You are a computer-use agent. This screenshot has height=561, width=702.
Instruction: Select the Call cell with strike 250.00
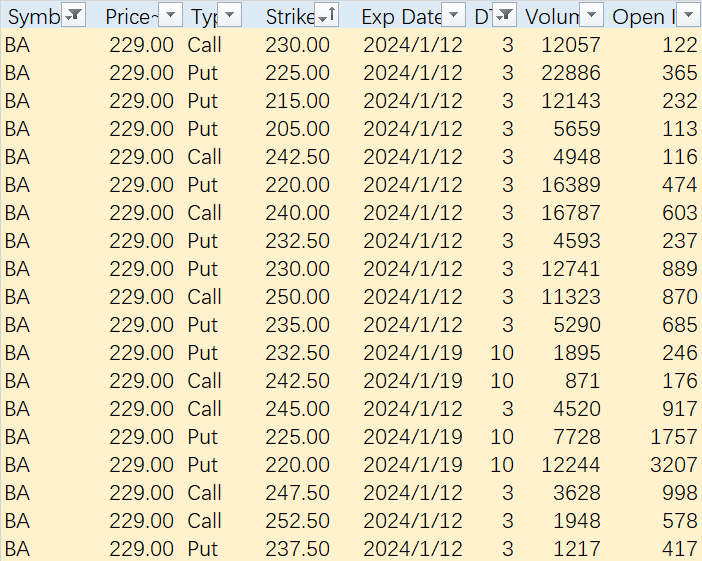click(x=205, y=296)
